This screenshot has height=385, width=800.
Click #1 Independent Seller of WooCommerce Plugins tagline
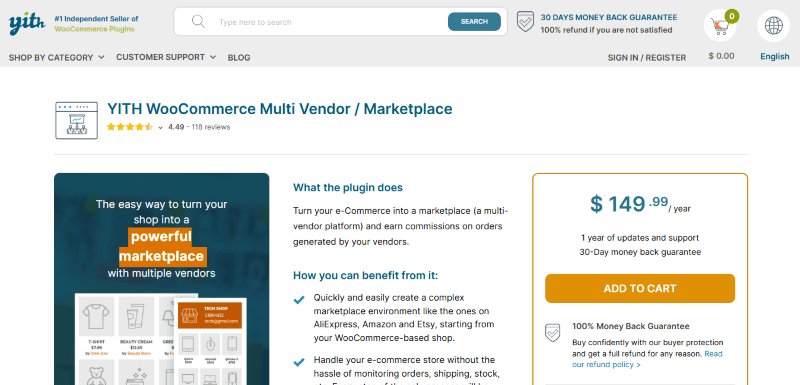pos(96,23)
